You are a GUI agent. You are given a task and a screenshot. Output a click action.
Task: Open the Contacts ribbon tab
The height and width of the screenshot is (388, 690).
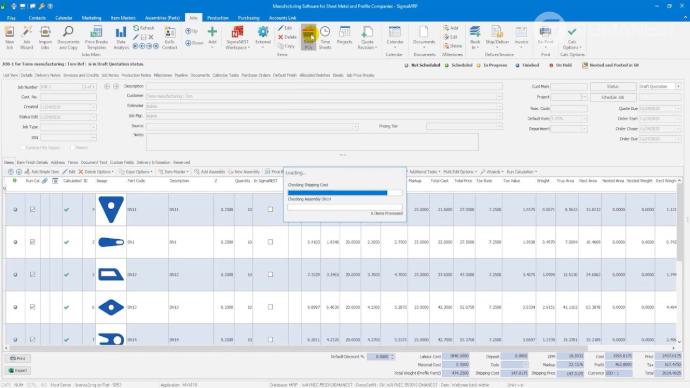[x=37, y=18]
